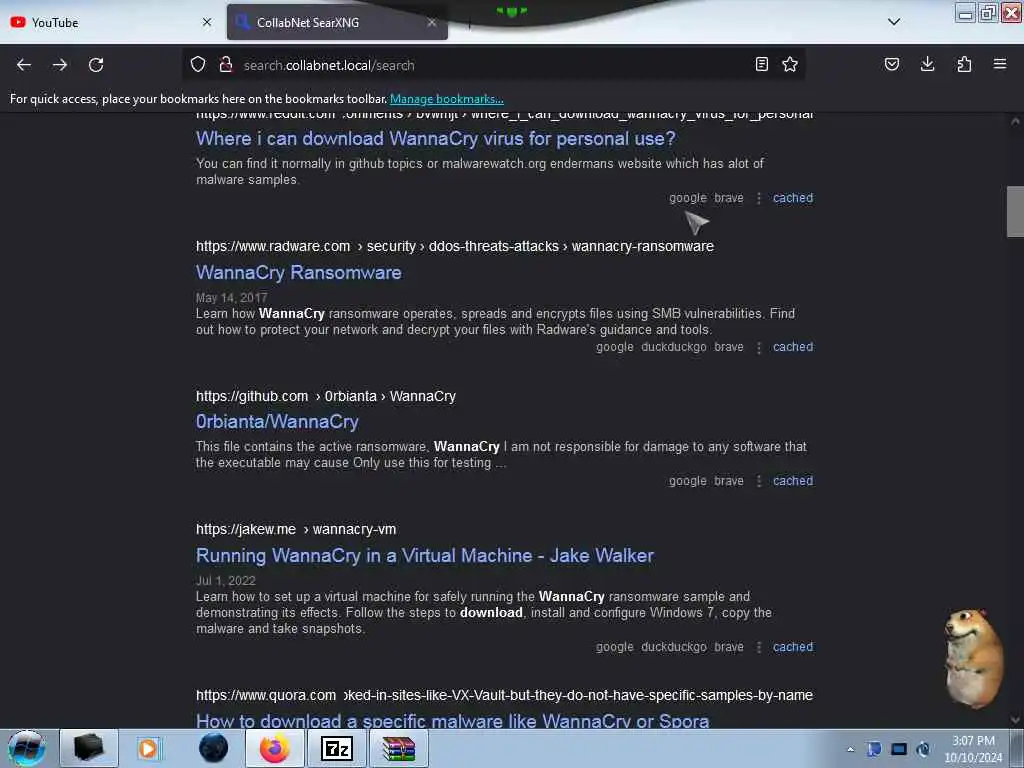This screenshot has height=768, width=1024.
Task: Open cached link for Reddit result
Action: (793, 198)
